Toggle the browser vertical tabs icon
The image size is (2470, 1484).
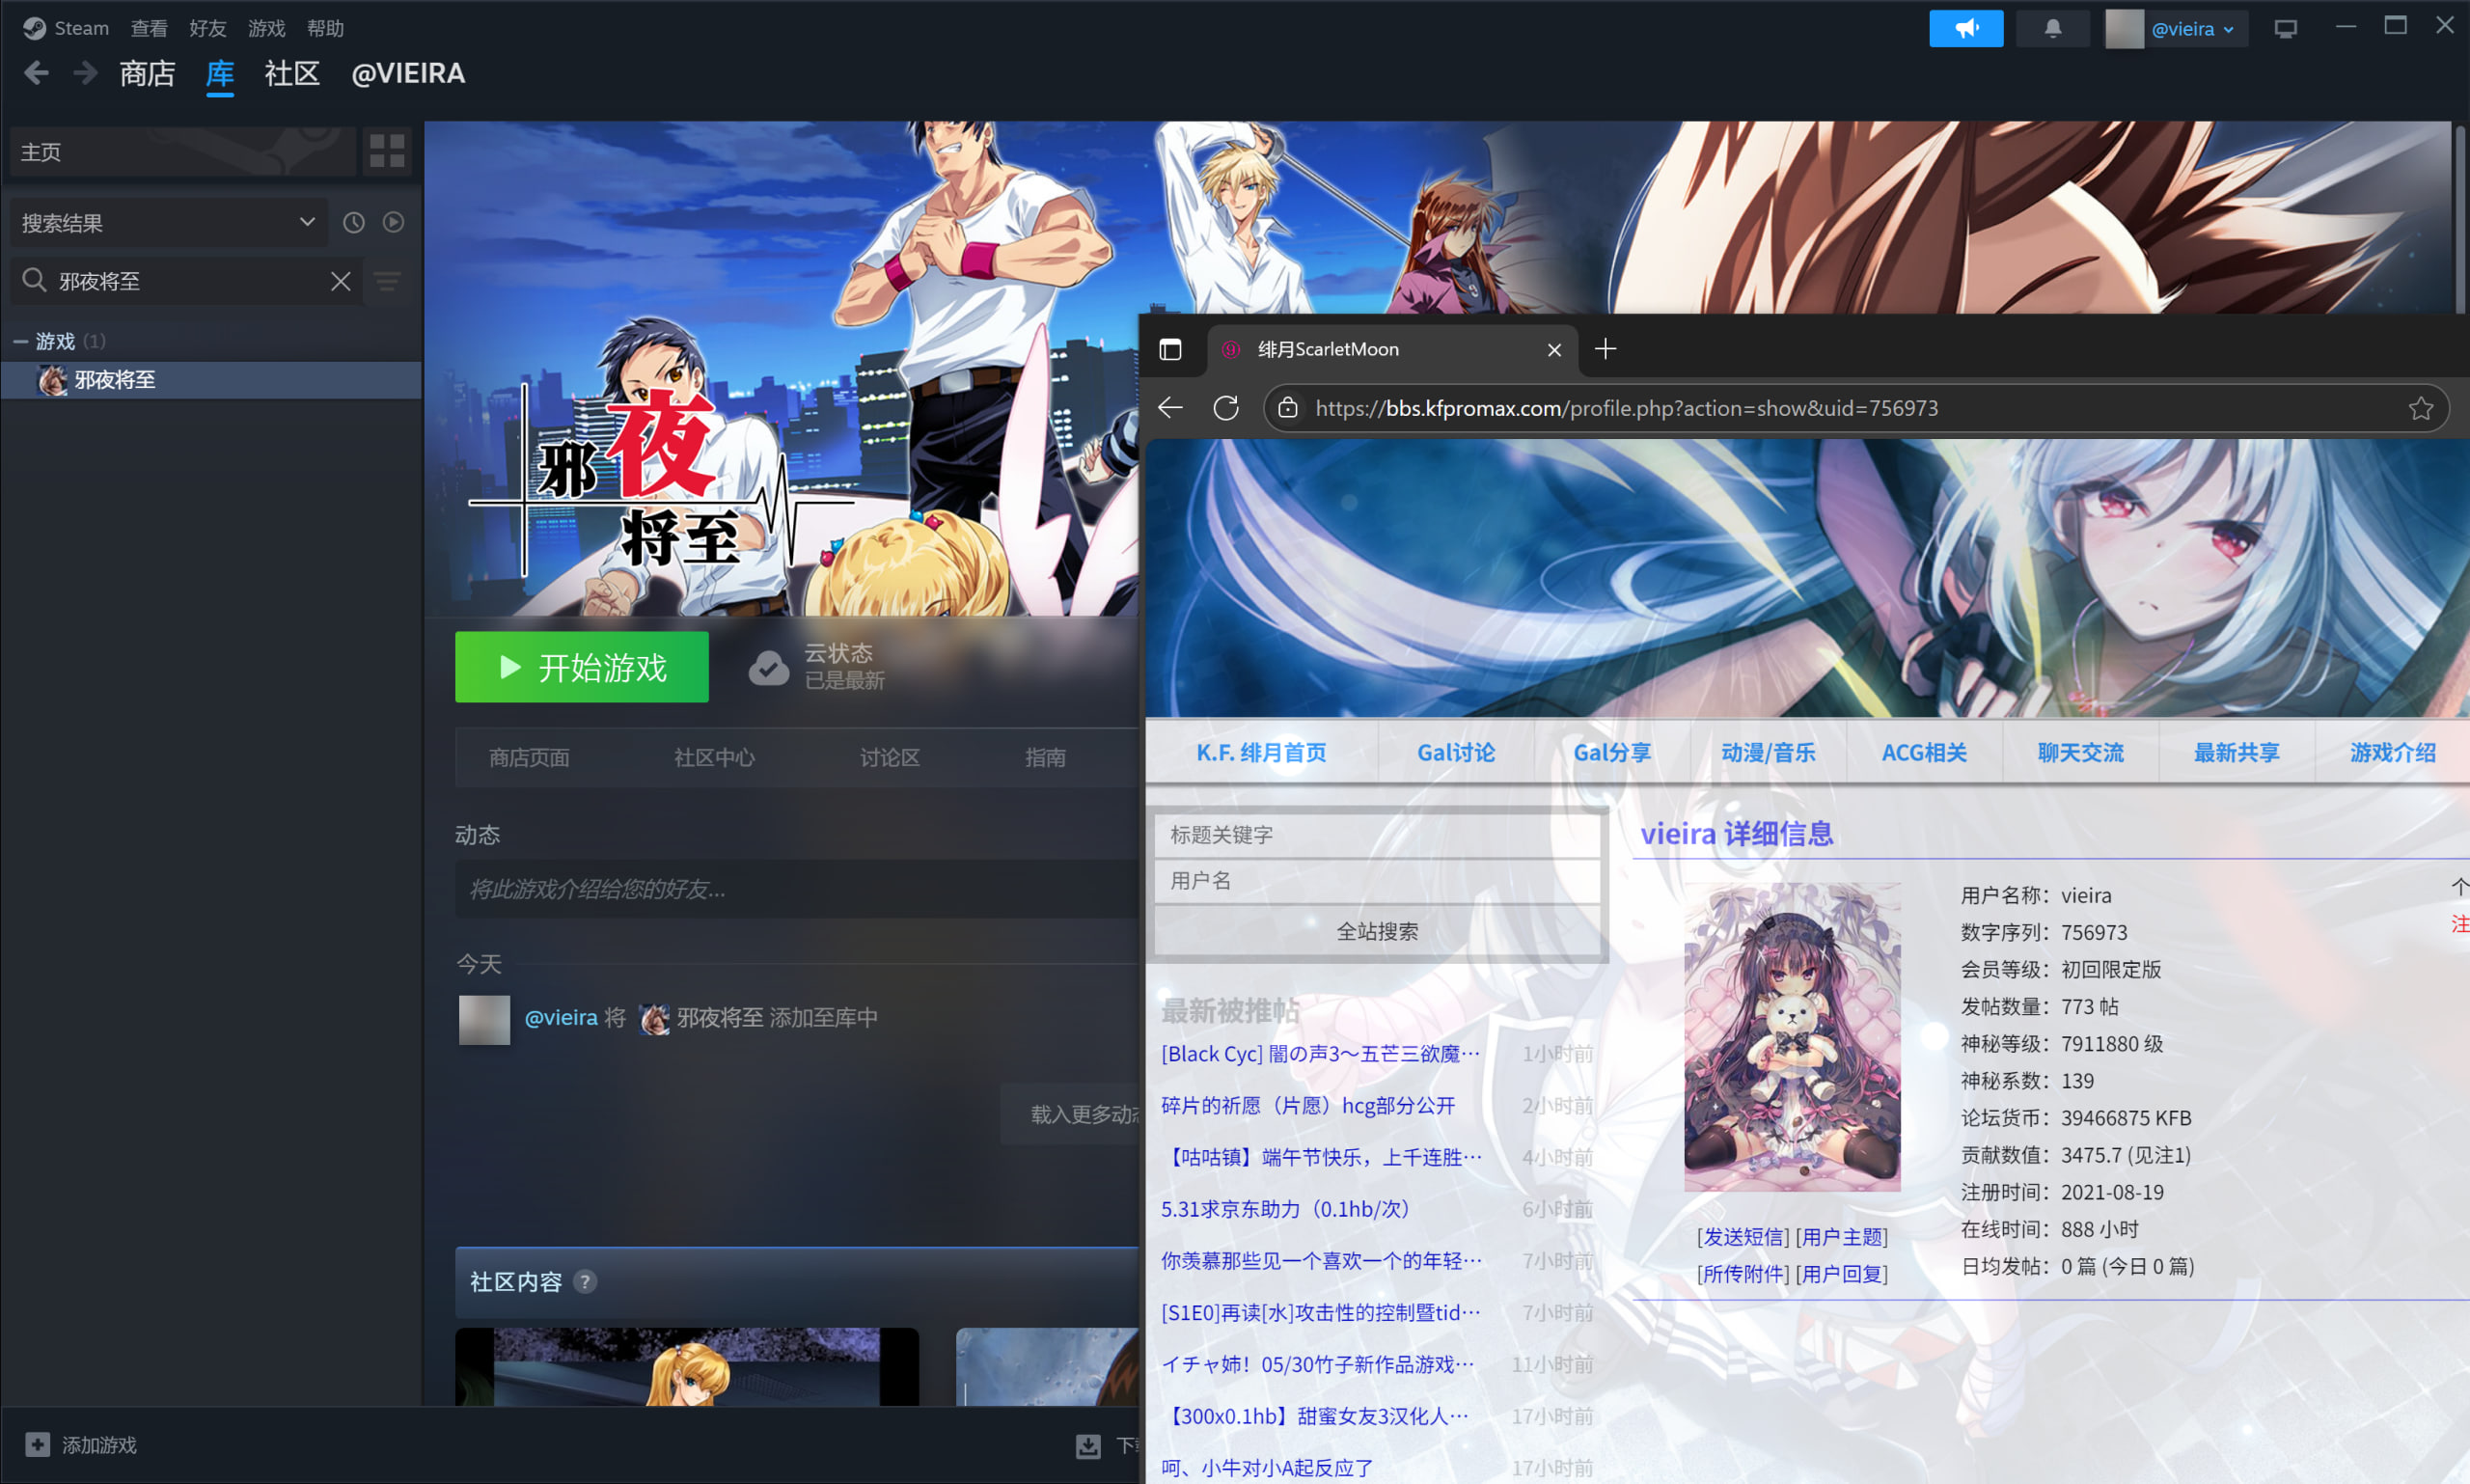tap(1170, 349)
